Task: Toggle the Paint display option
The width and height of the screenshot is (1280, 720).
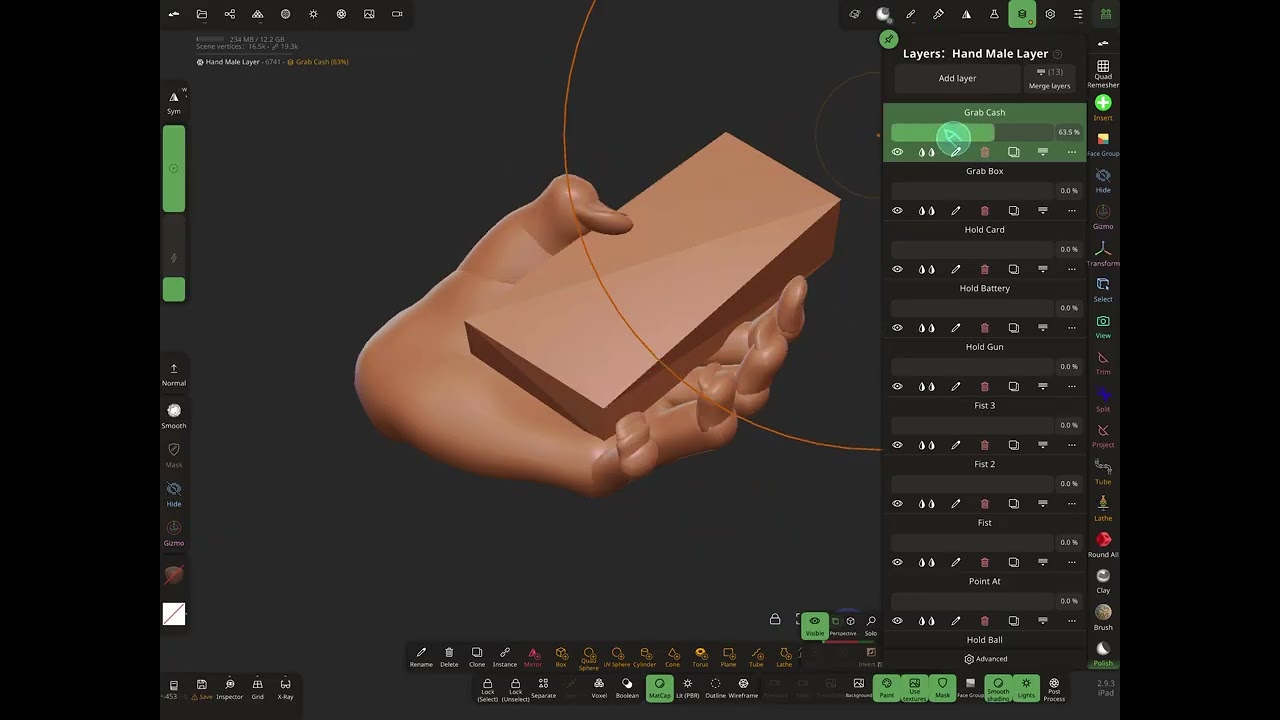Action: coord(886,688)
